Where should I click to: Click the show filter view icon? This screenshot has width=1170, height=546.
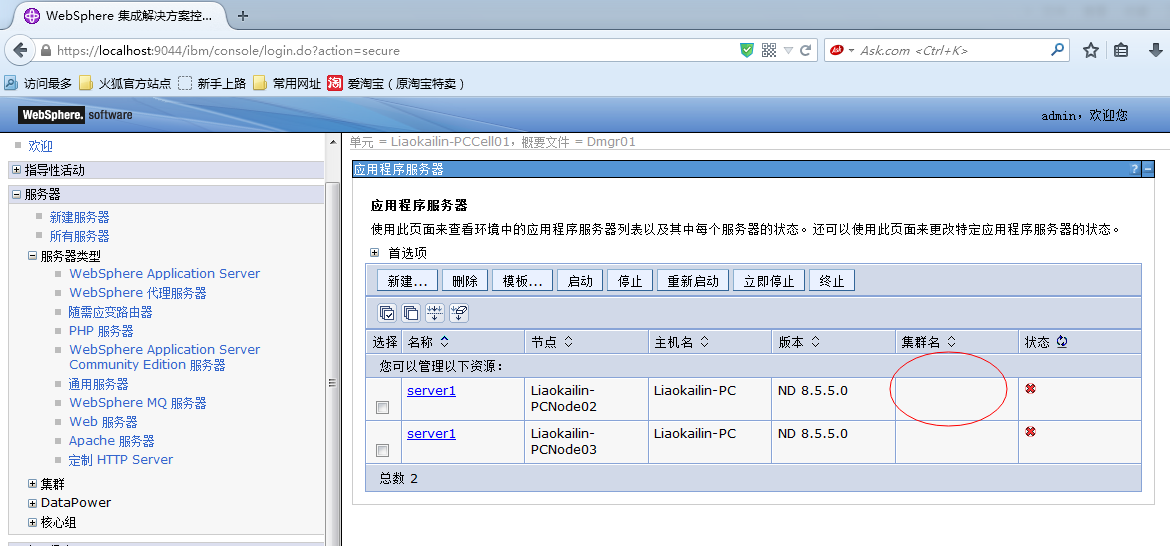[435, 313]
